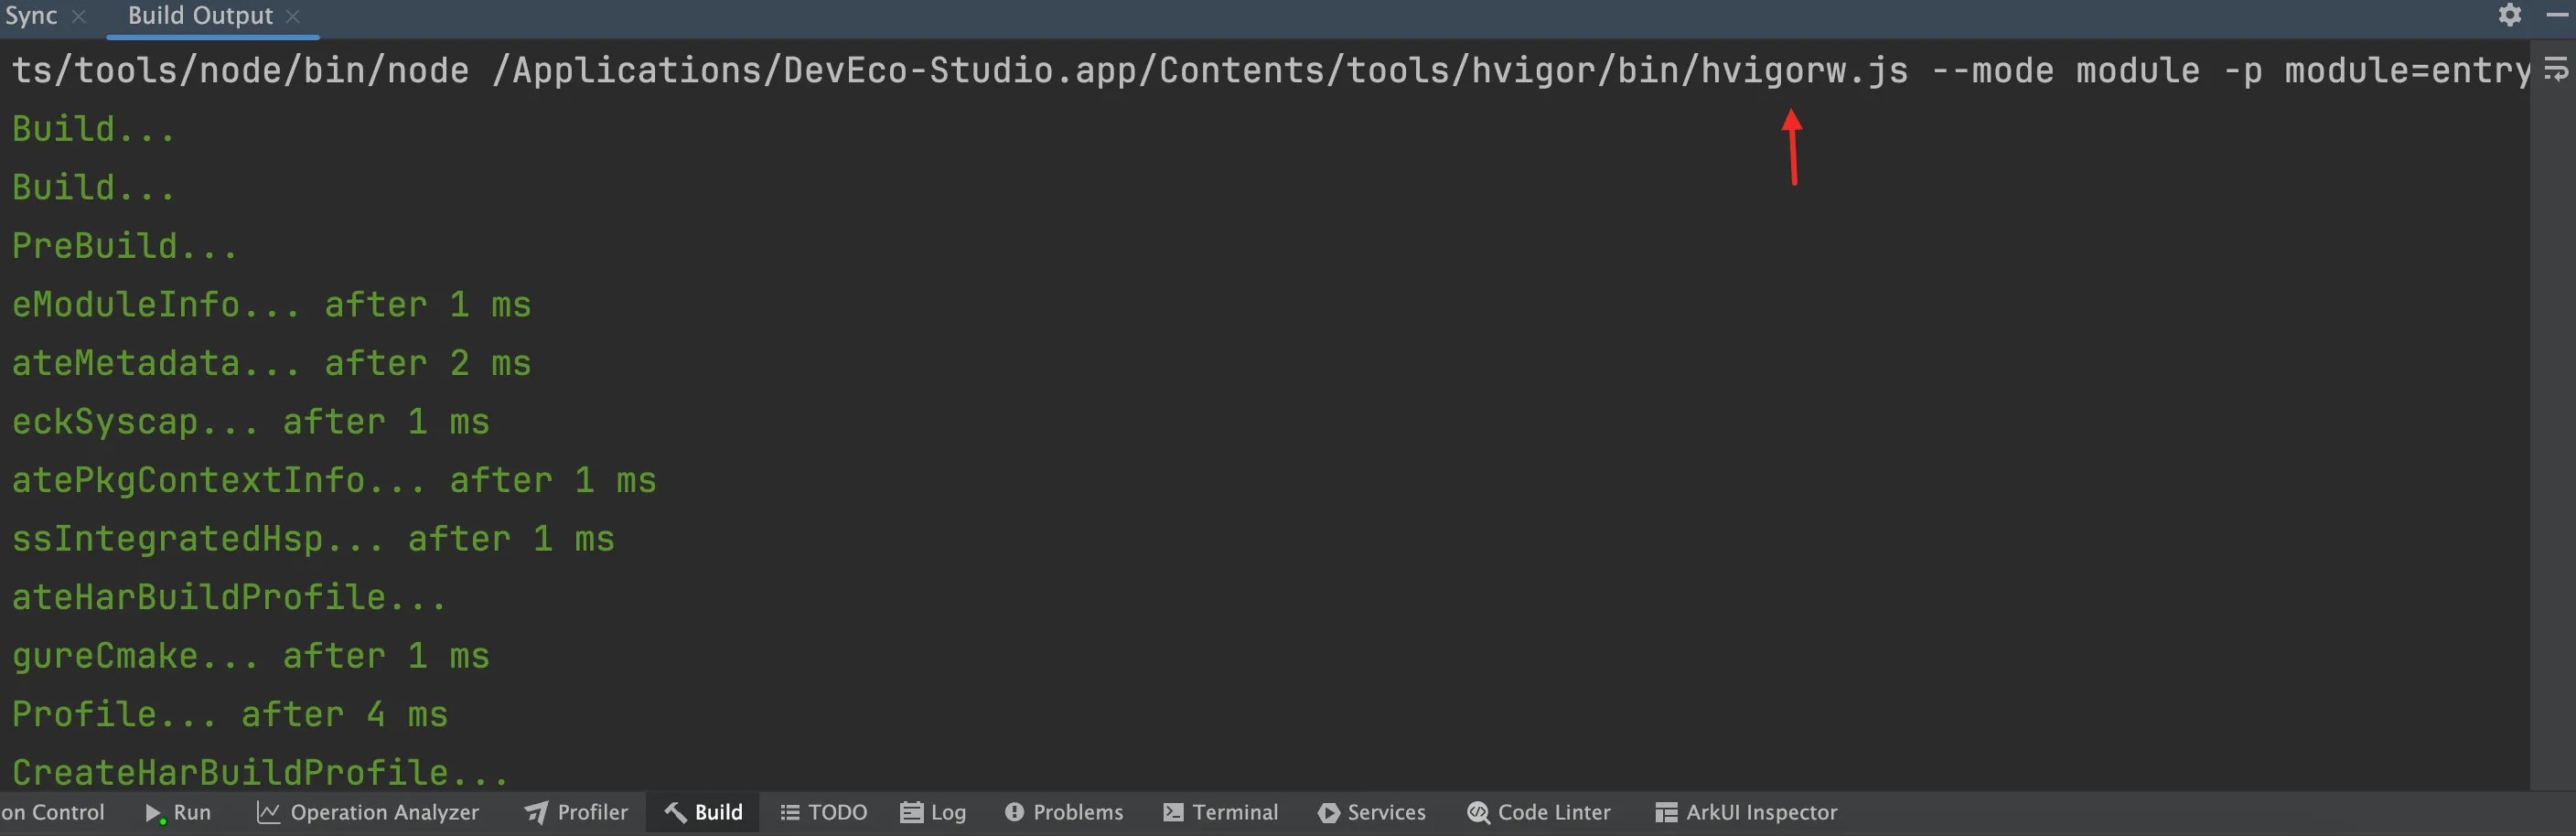Toggle soft-wrap icon at right edge
This screenshot has width=2576, height=836.
point(2556,70)
